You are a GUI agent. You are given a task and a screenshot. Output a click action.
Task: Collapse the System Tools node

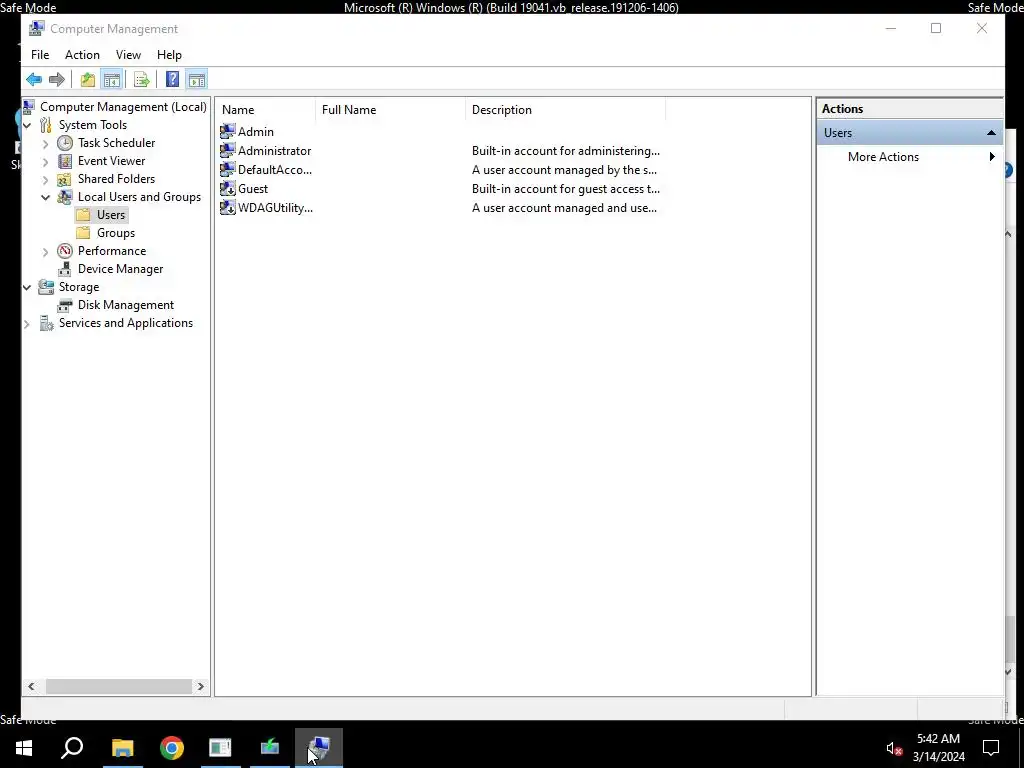[x=27, y=125]
